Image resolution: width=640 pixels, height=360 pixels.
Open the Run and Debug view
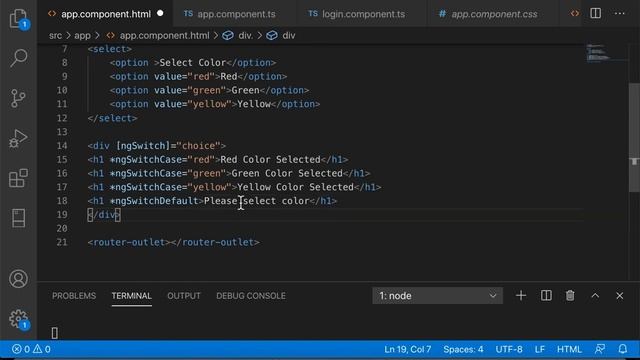18,138
